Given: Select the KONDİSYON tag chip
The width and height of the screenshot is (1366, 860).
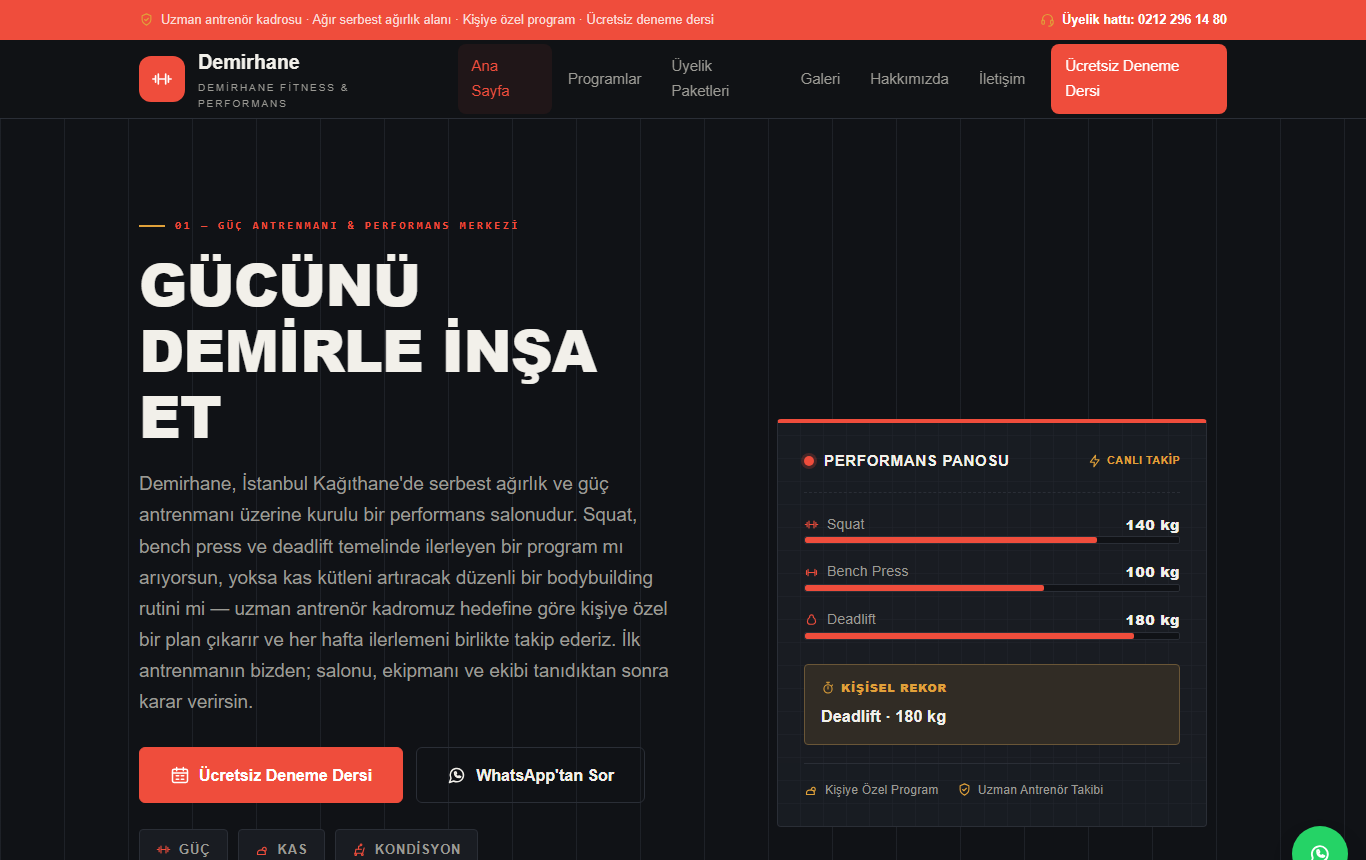Looking at the screenshot, I should (406, 848).
